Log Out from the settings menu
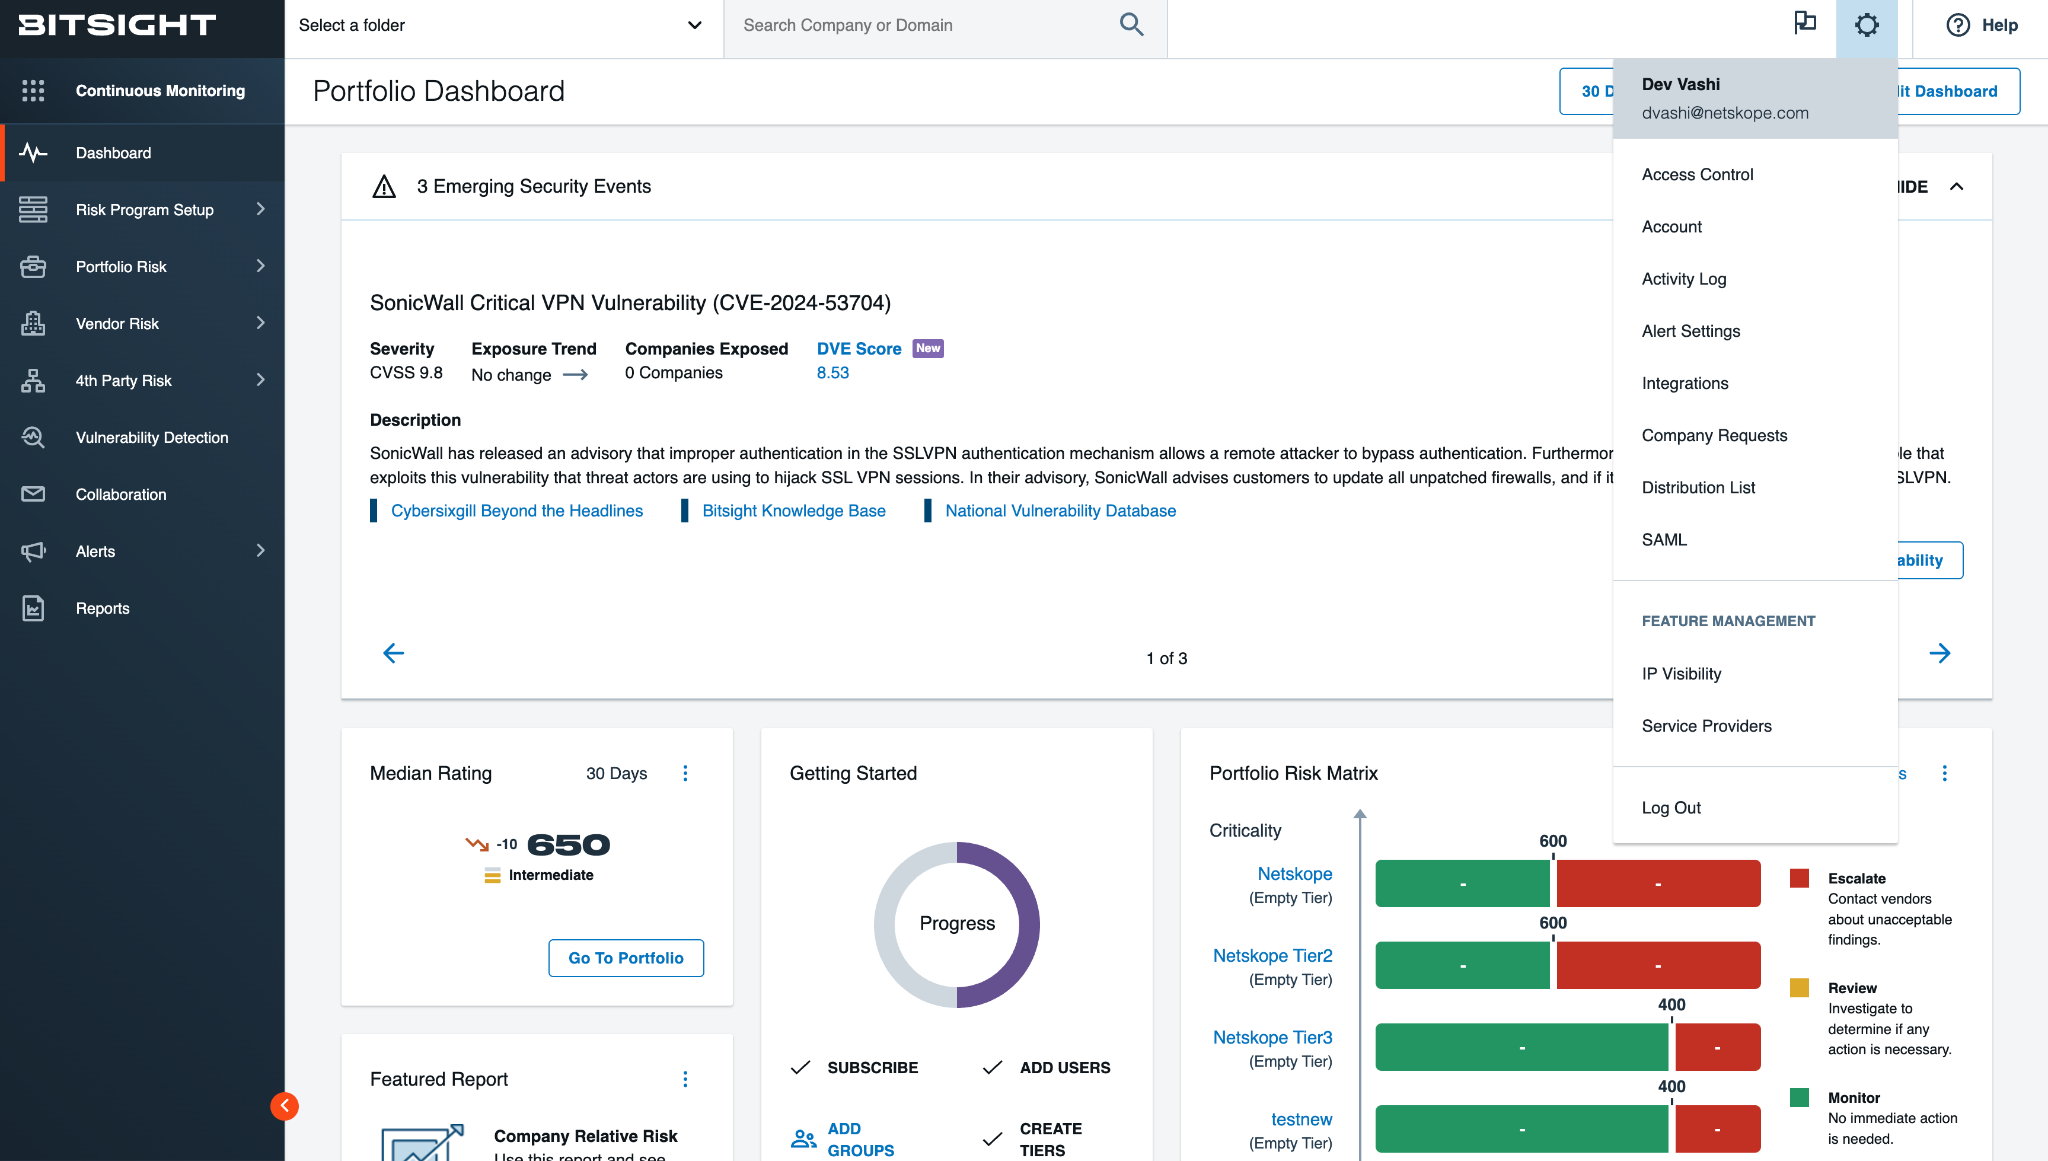2048x1161 pixels. tap(1755, 807)
